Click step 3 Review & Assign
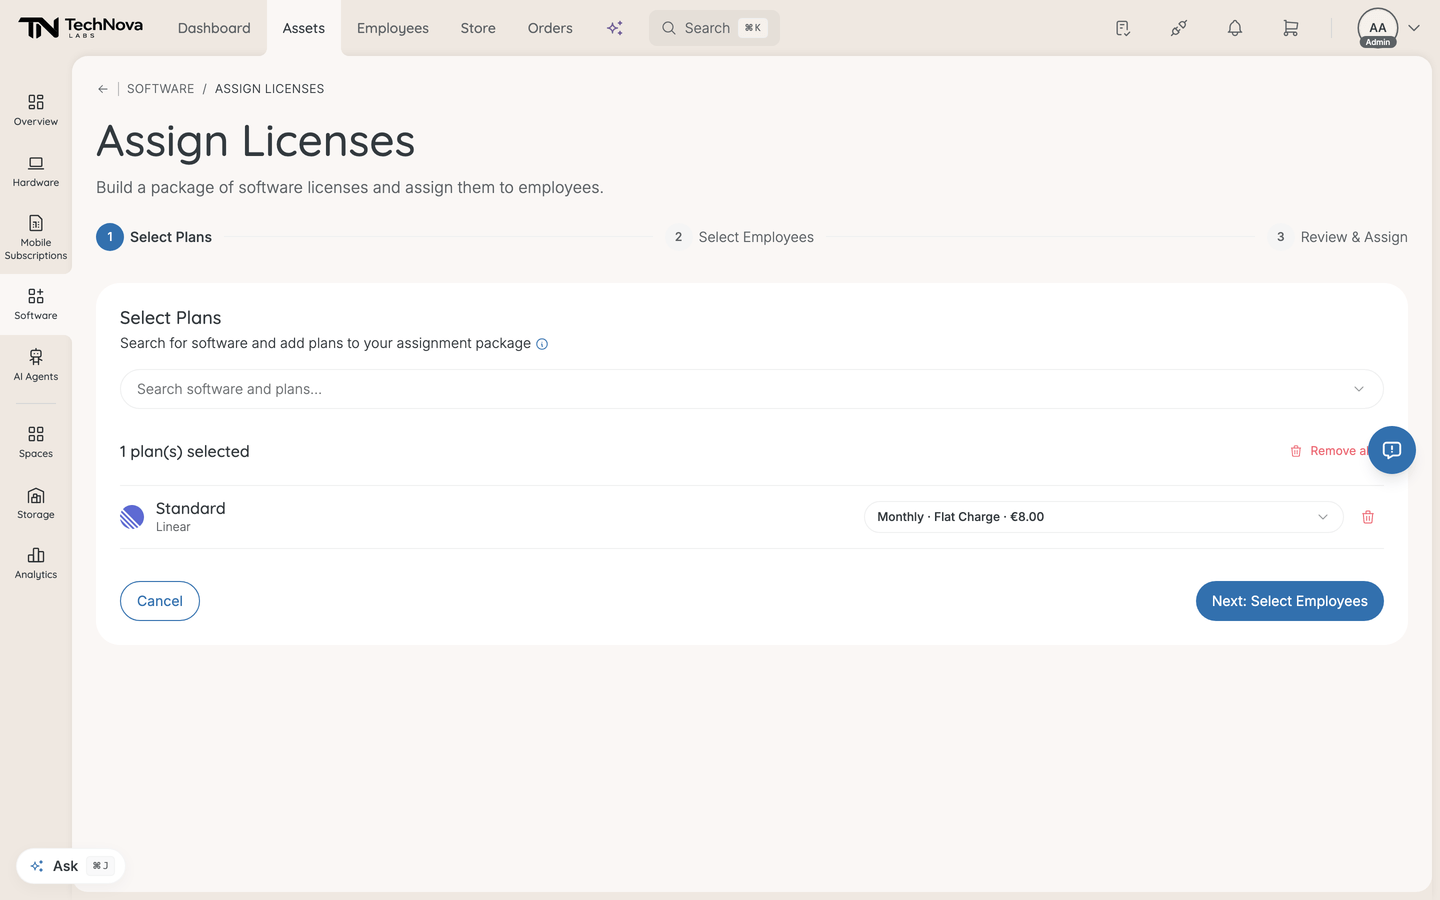The image size is (1440, 900). point(1339,237)
